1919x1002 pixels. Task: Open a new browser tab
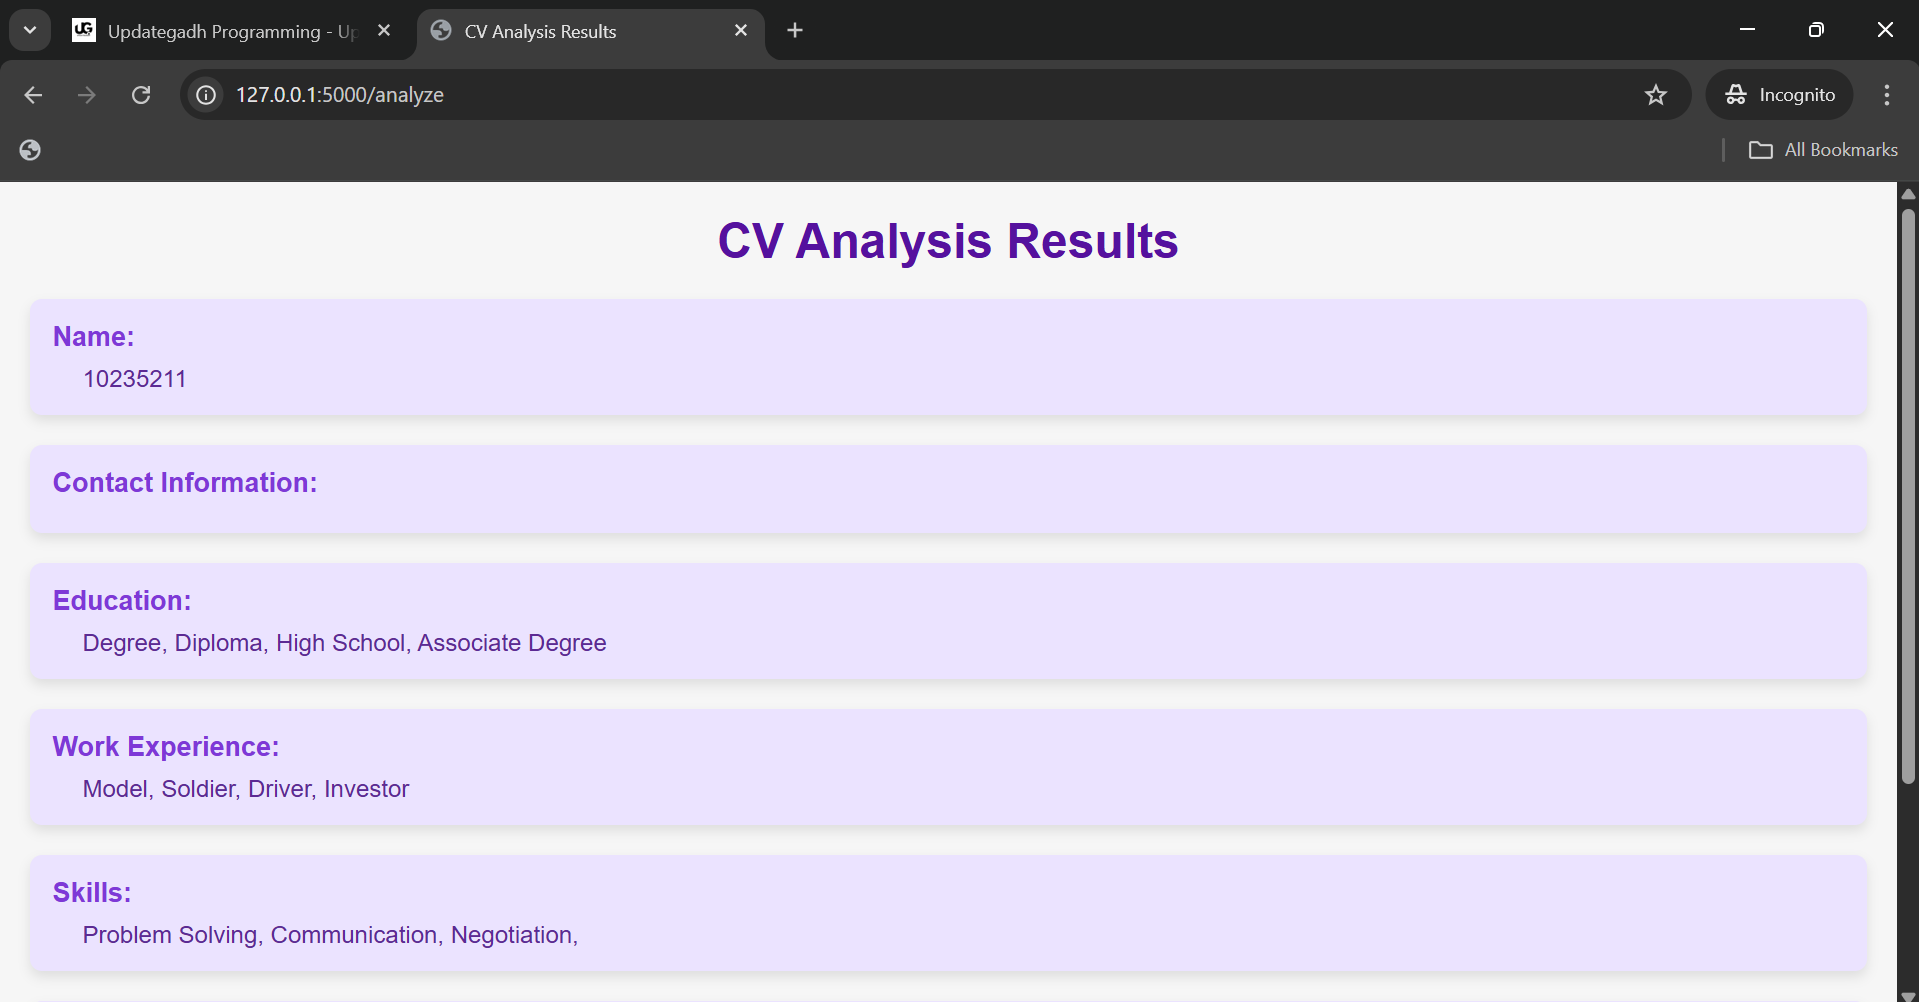pyautogui.click(x=793, y=30)
